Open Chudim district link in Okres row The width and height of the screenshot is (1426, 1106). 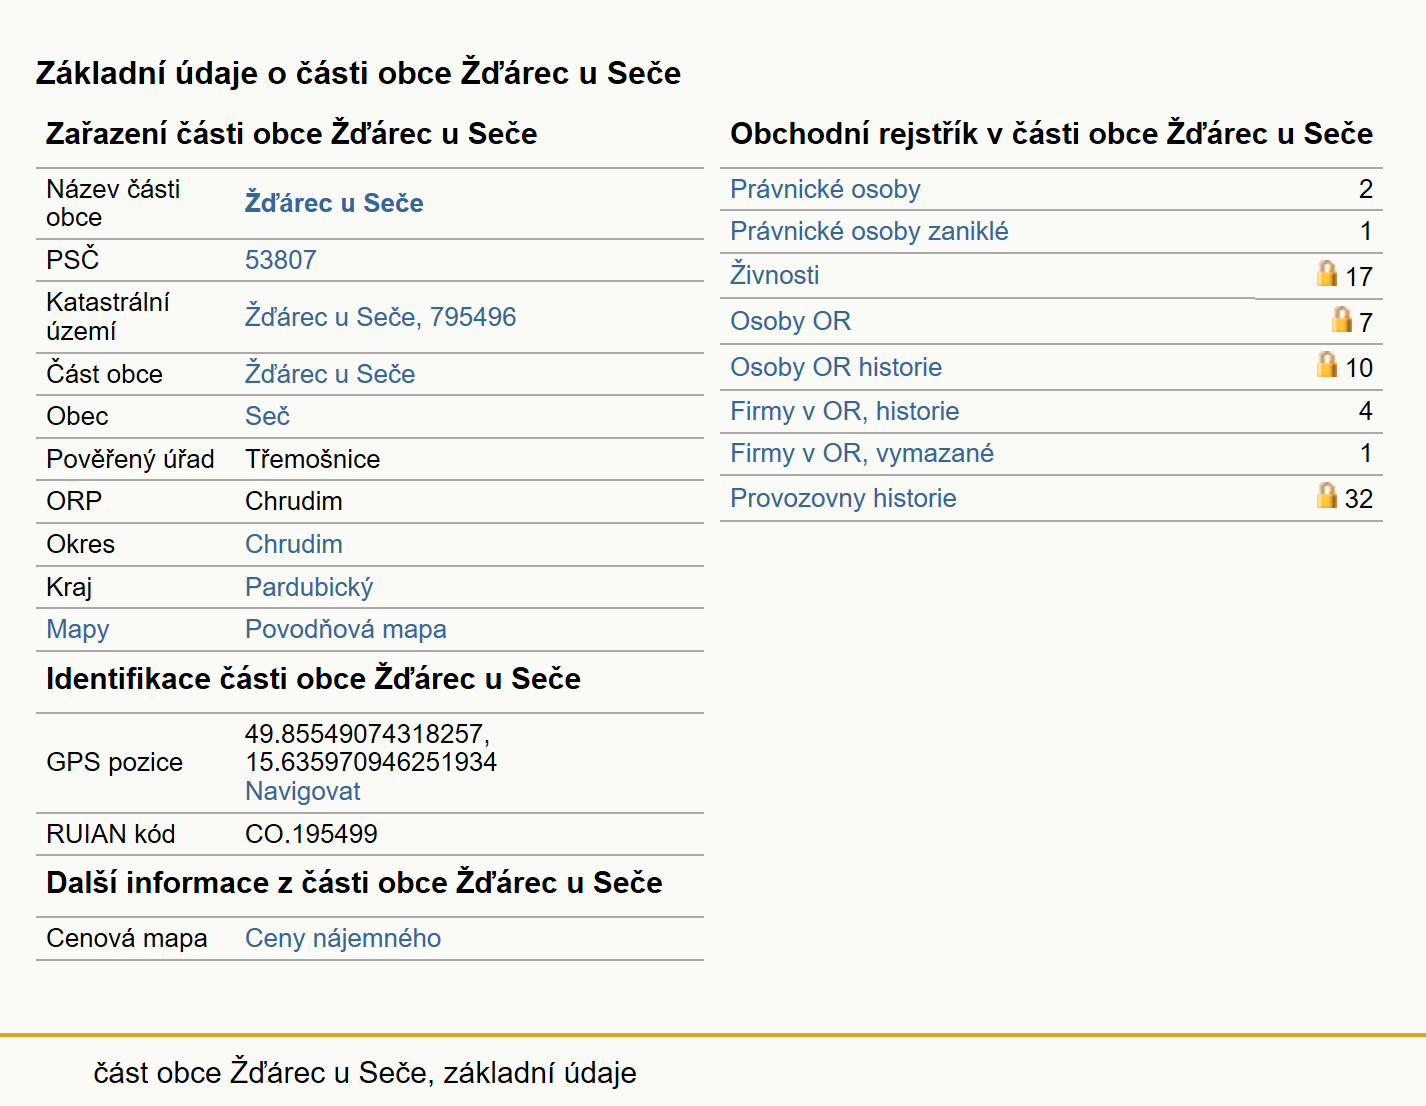coord(294,544)
